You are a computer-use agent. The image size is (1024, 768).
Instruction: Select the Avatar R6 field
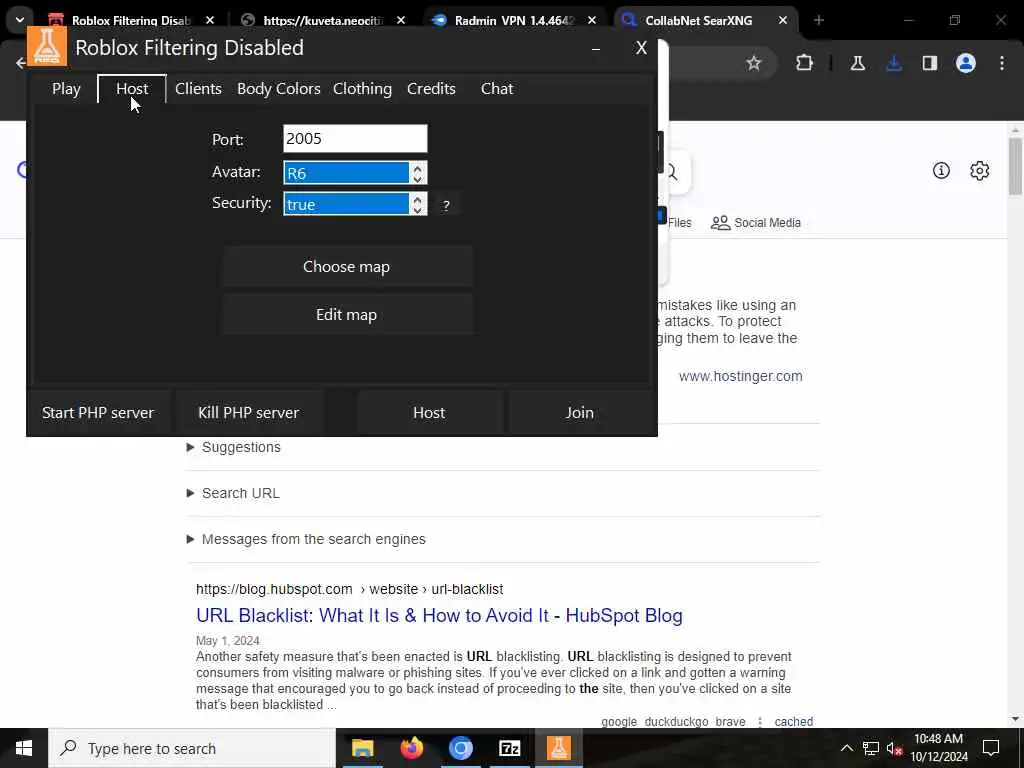tap(346, 173)
